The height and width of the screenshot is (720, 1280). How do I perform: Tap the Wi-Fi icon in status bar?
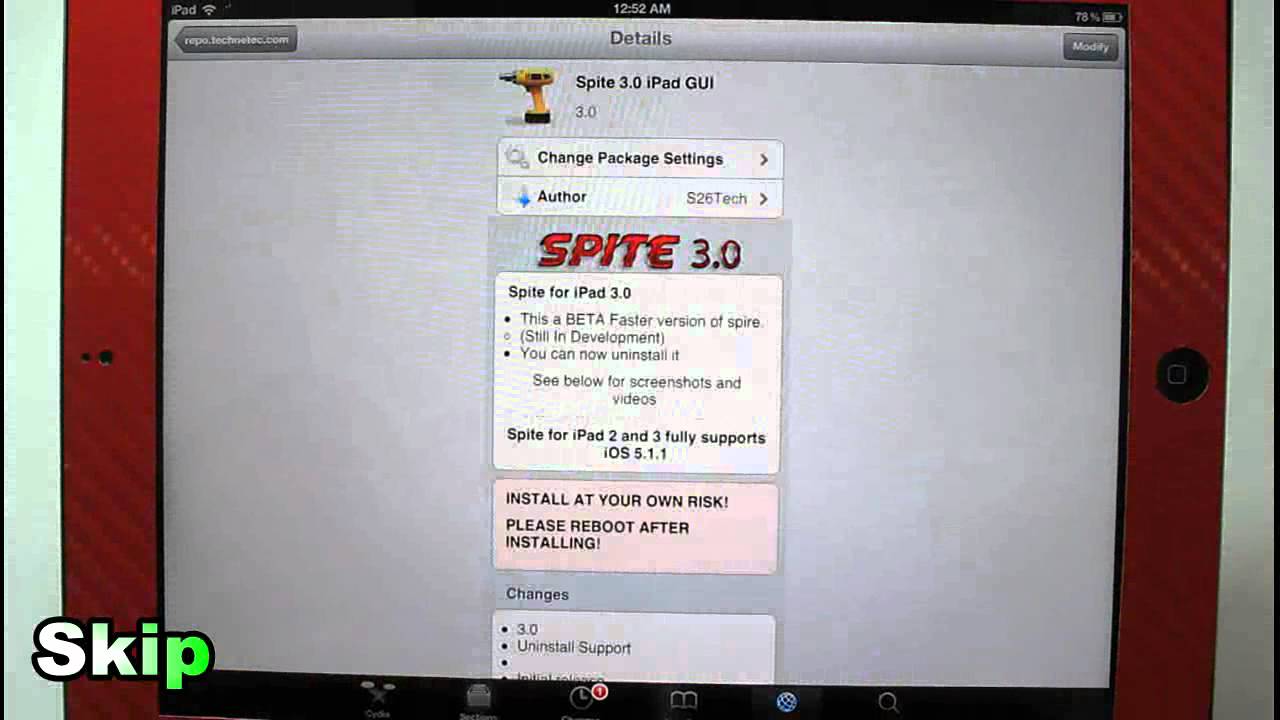click(209, 10)
